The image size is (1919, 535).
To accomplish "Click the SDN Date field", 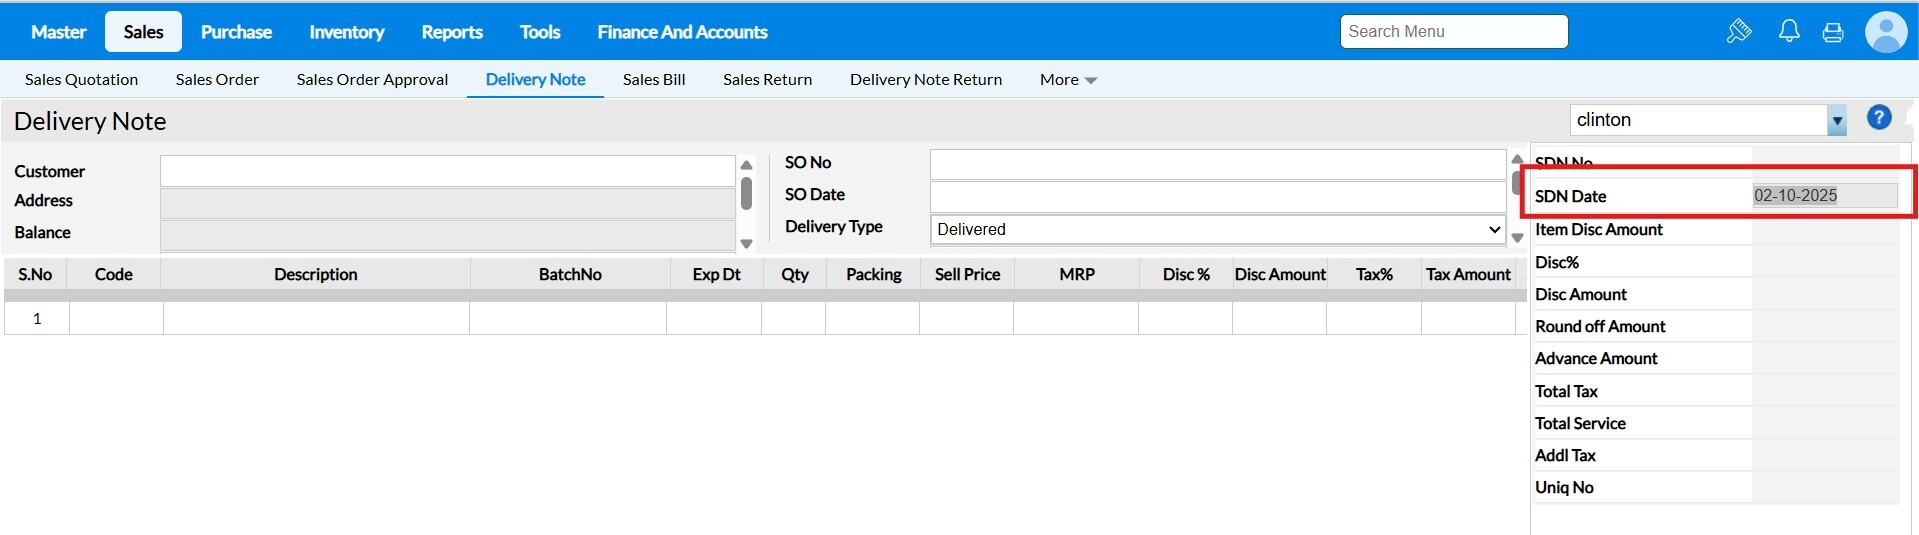I will click(1824, 196).
